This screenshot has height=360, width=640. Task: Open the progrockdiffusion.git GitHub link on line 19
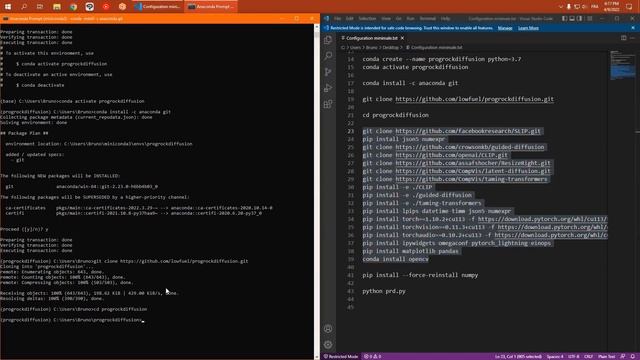click(474, 99)
